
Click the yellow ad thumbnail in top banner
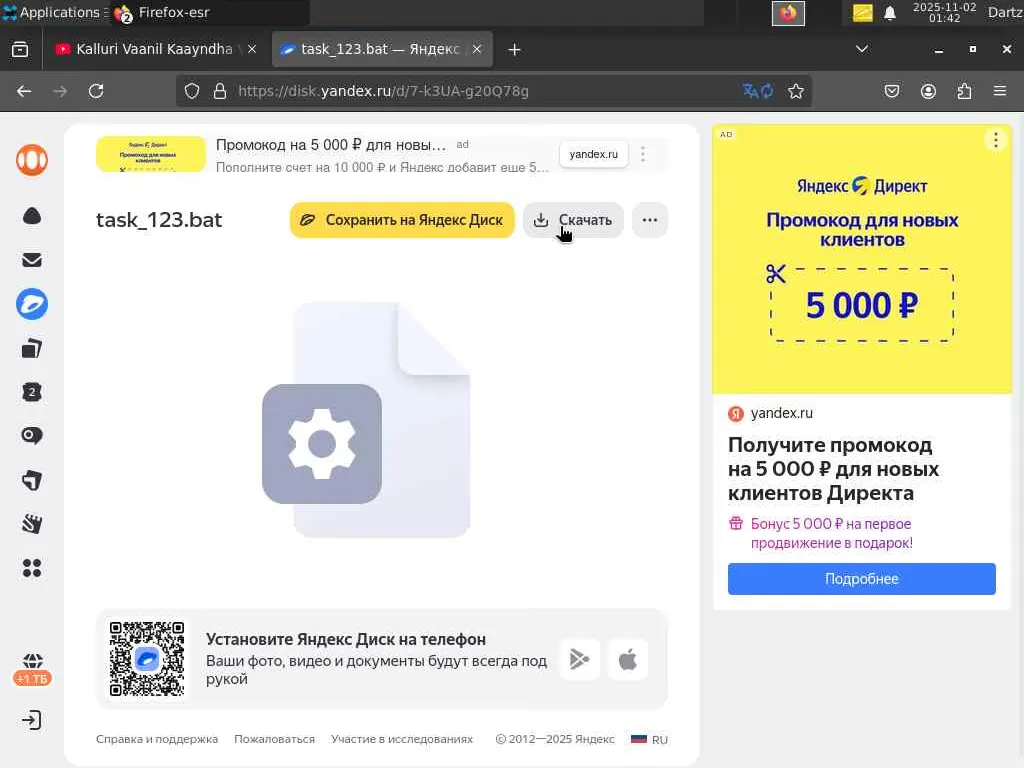point(151,154)
